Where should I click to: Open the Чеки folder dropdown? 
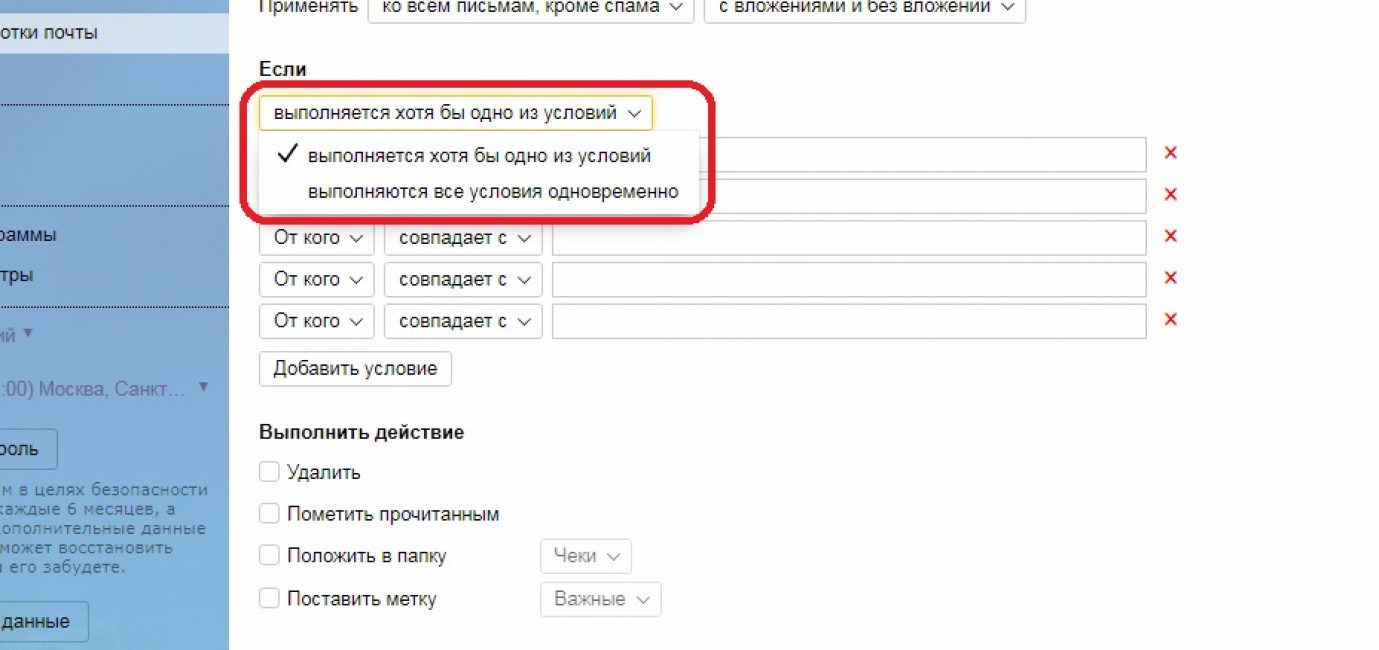(586, 556)
